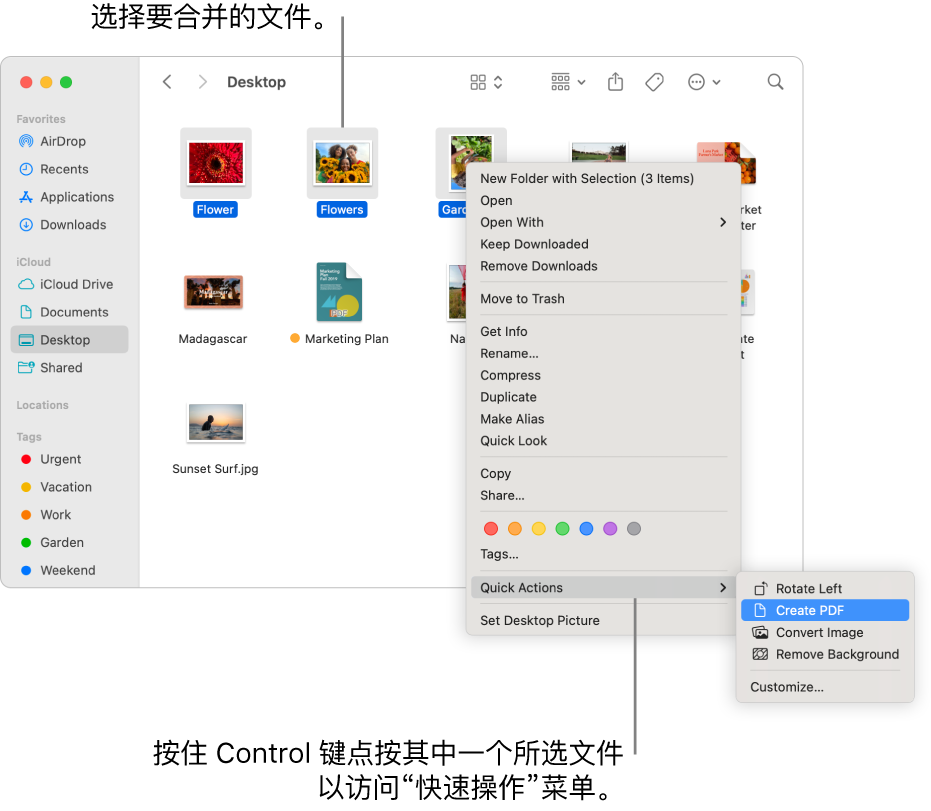Apply the gray tag color dot
Image resolution: width=931 pixels, height=811 pixels.
(634, 529)
